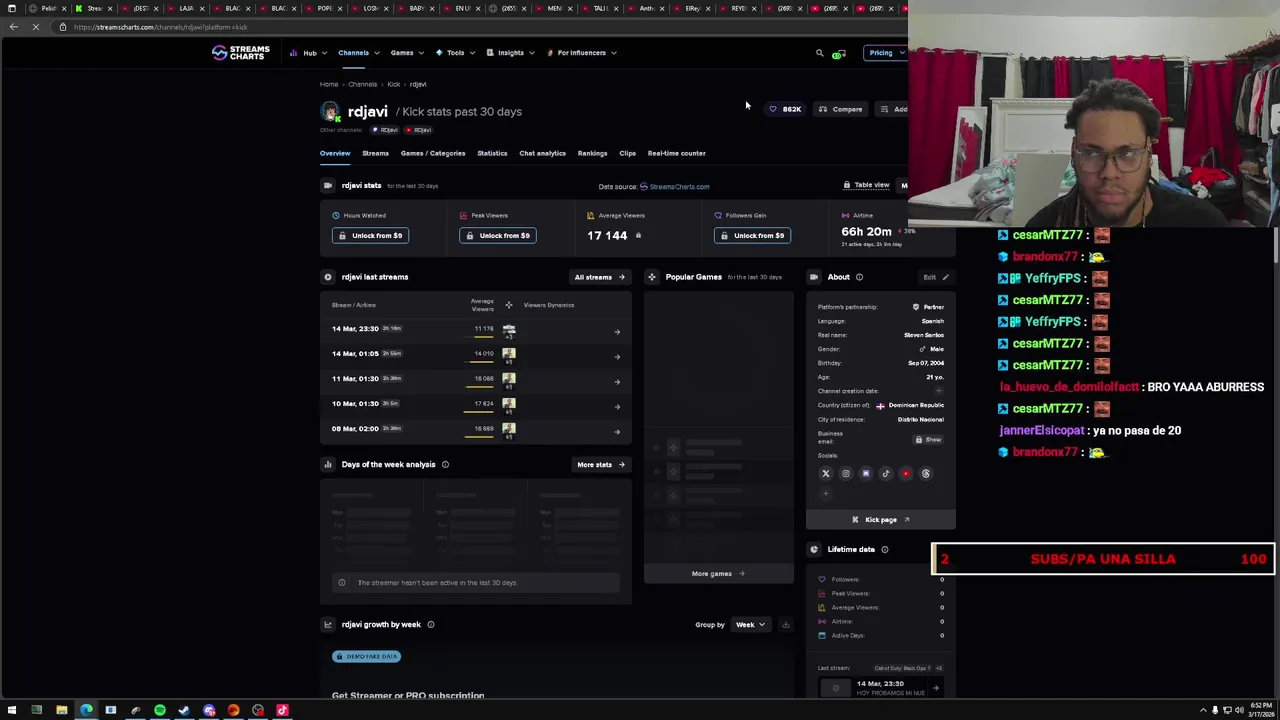
Task: Open arrow for 11 Mar, 01:30 stream
Action: [x=617, y=381]
